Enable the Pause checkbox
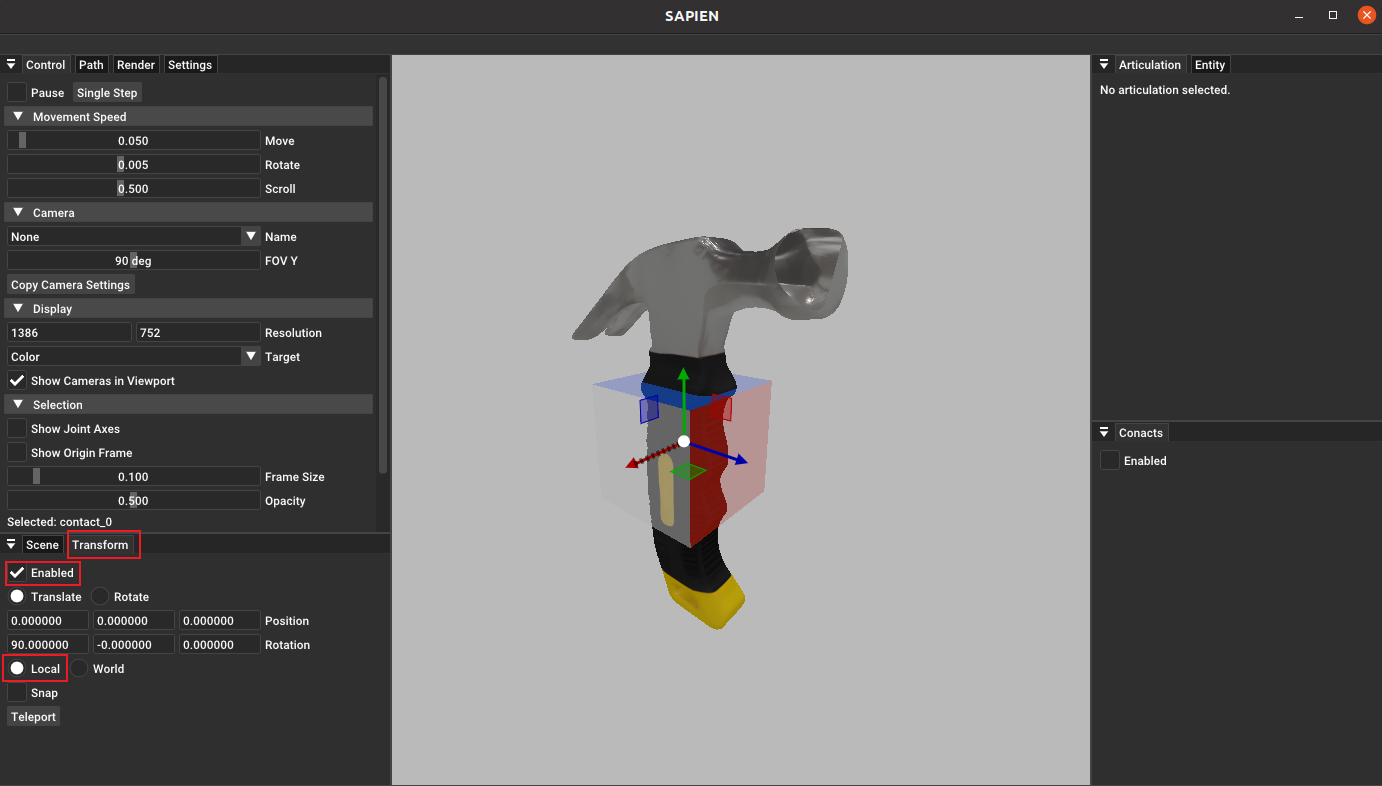Screen dimensions: 1382x786 point(17,92)
